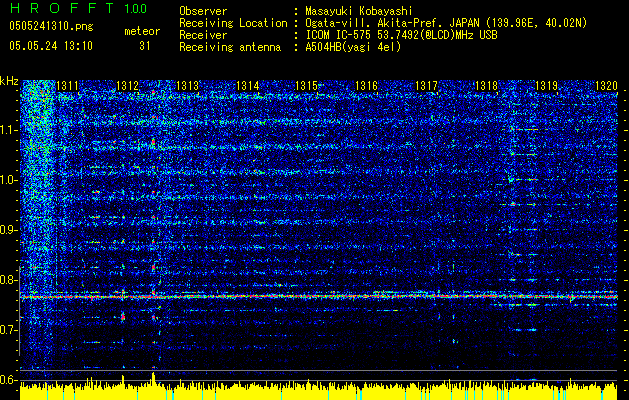
Task: Click the 1313 time marker
Action: (187, 86)
